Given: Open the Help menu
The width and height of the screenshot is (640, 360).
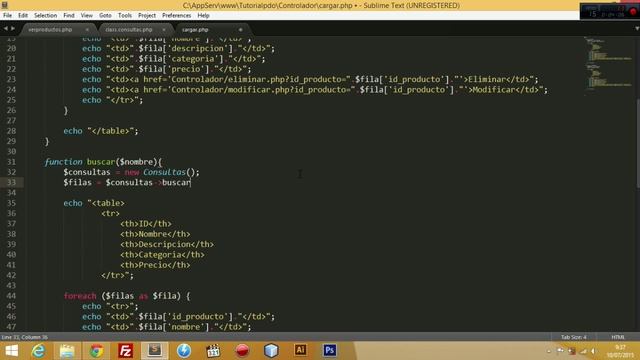Looking at the screenshot, I should [x=203, y=16].
